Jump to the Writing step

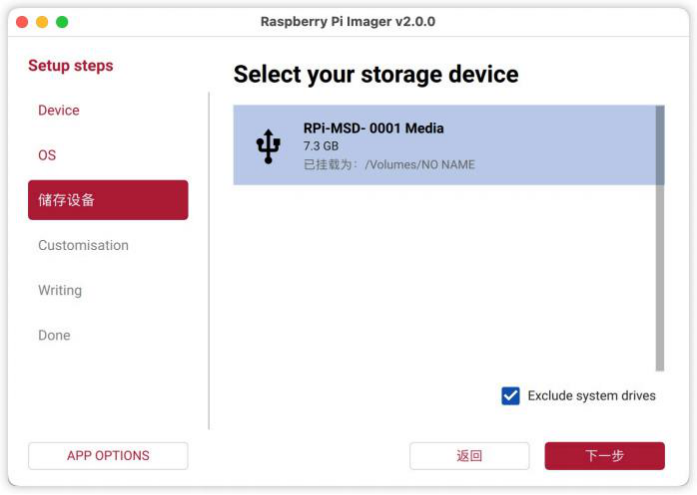pyautogui.click(x=60, y=290)
